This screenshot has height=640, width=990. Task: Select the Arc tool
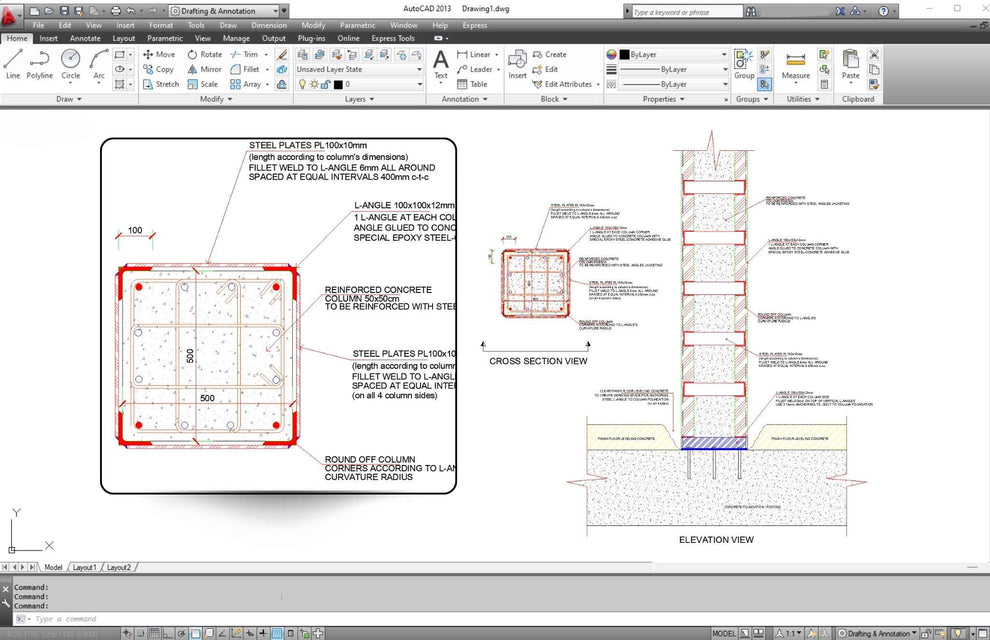tap(99, 64)
